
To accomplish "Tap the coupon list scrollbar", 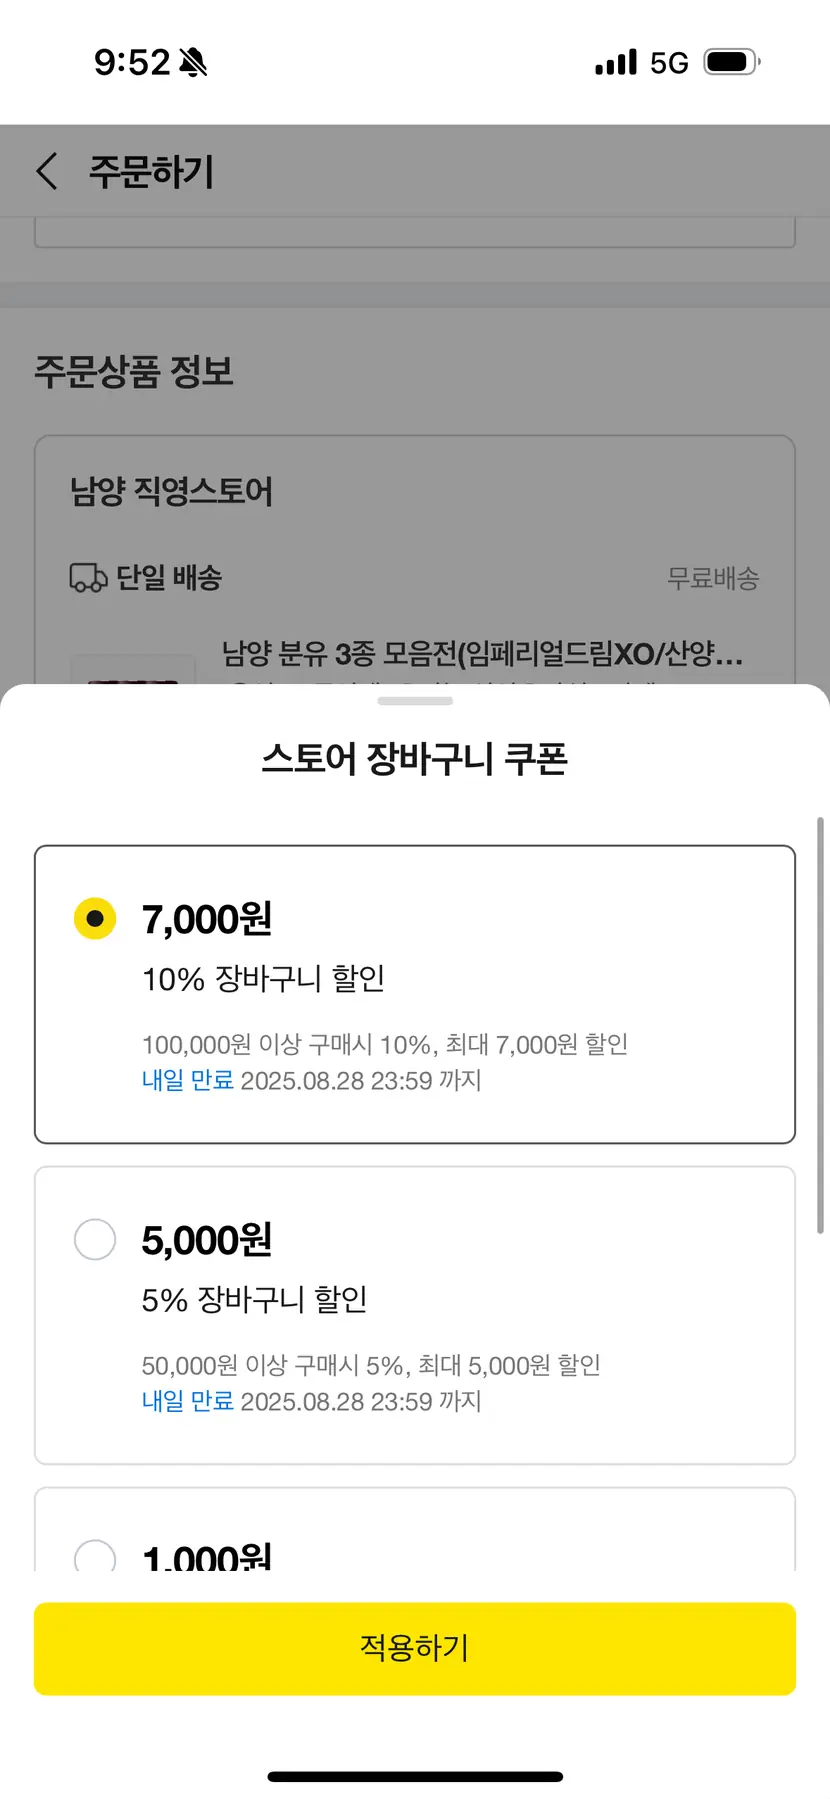I will point(820,1025).
